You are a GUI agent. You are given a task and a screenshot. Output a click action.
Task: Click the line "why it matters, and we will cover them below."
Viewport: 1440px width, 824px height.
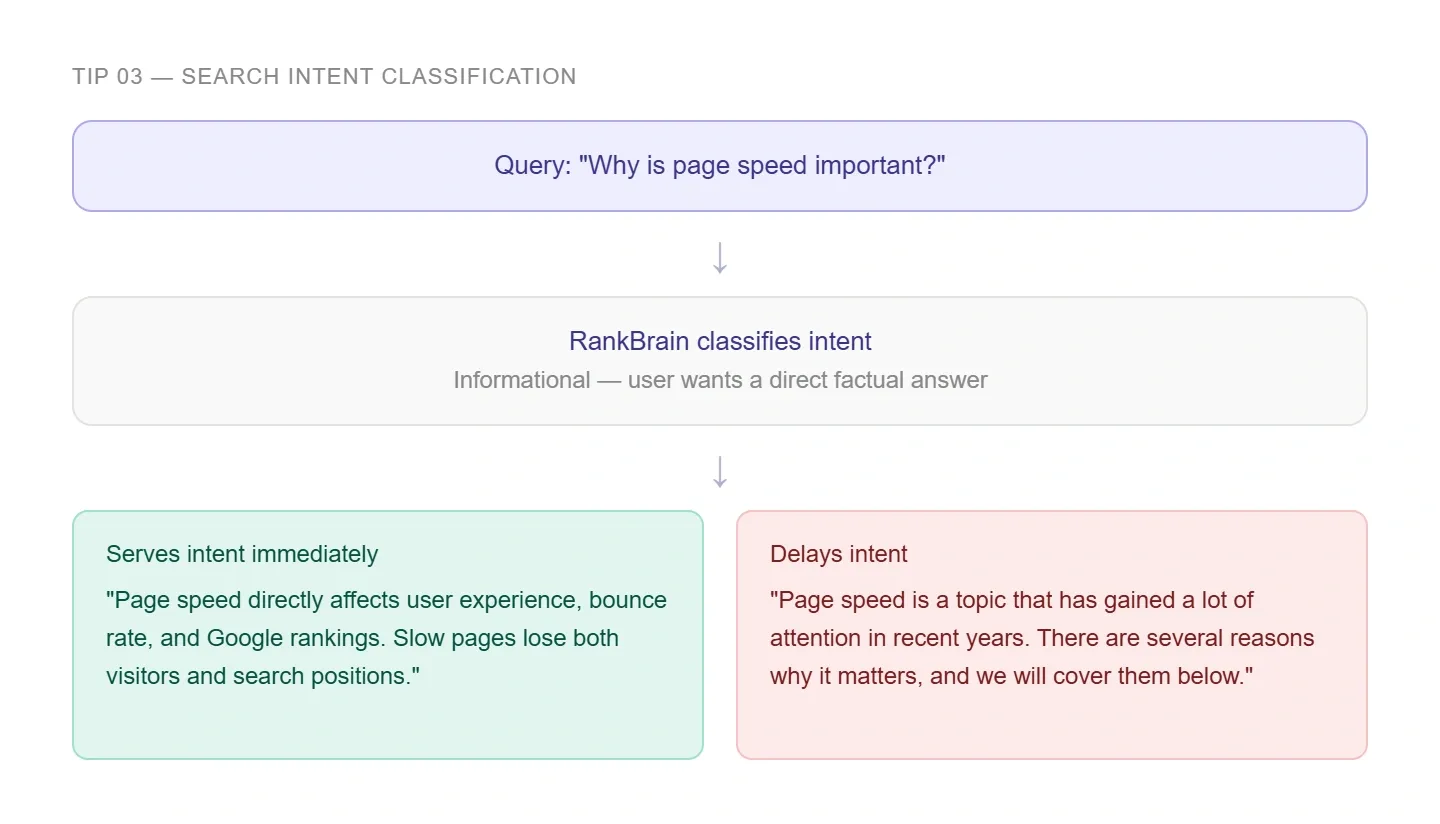[1011, 676]
